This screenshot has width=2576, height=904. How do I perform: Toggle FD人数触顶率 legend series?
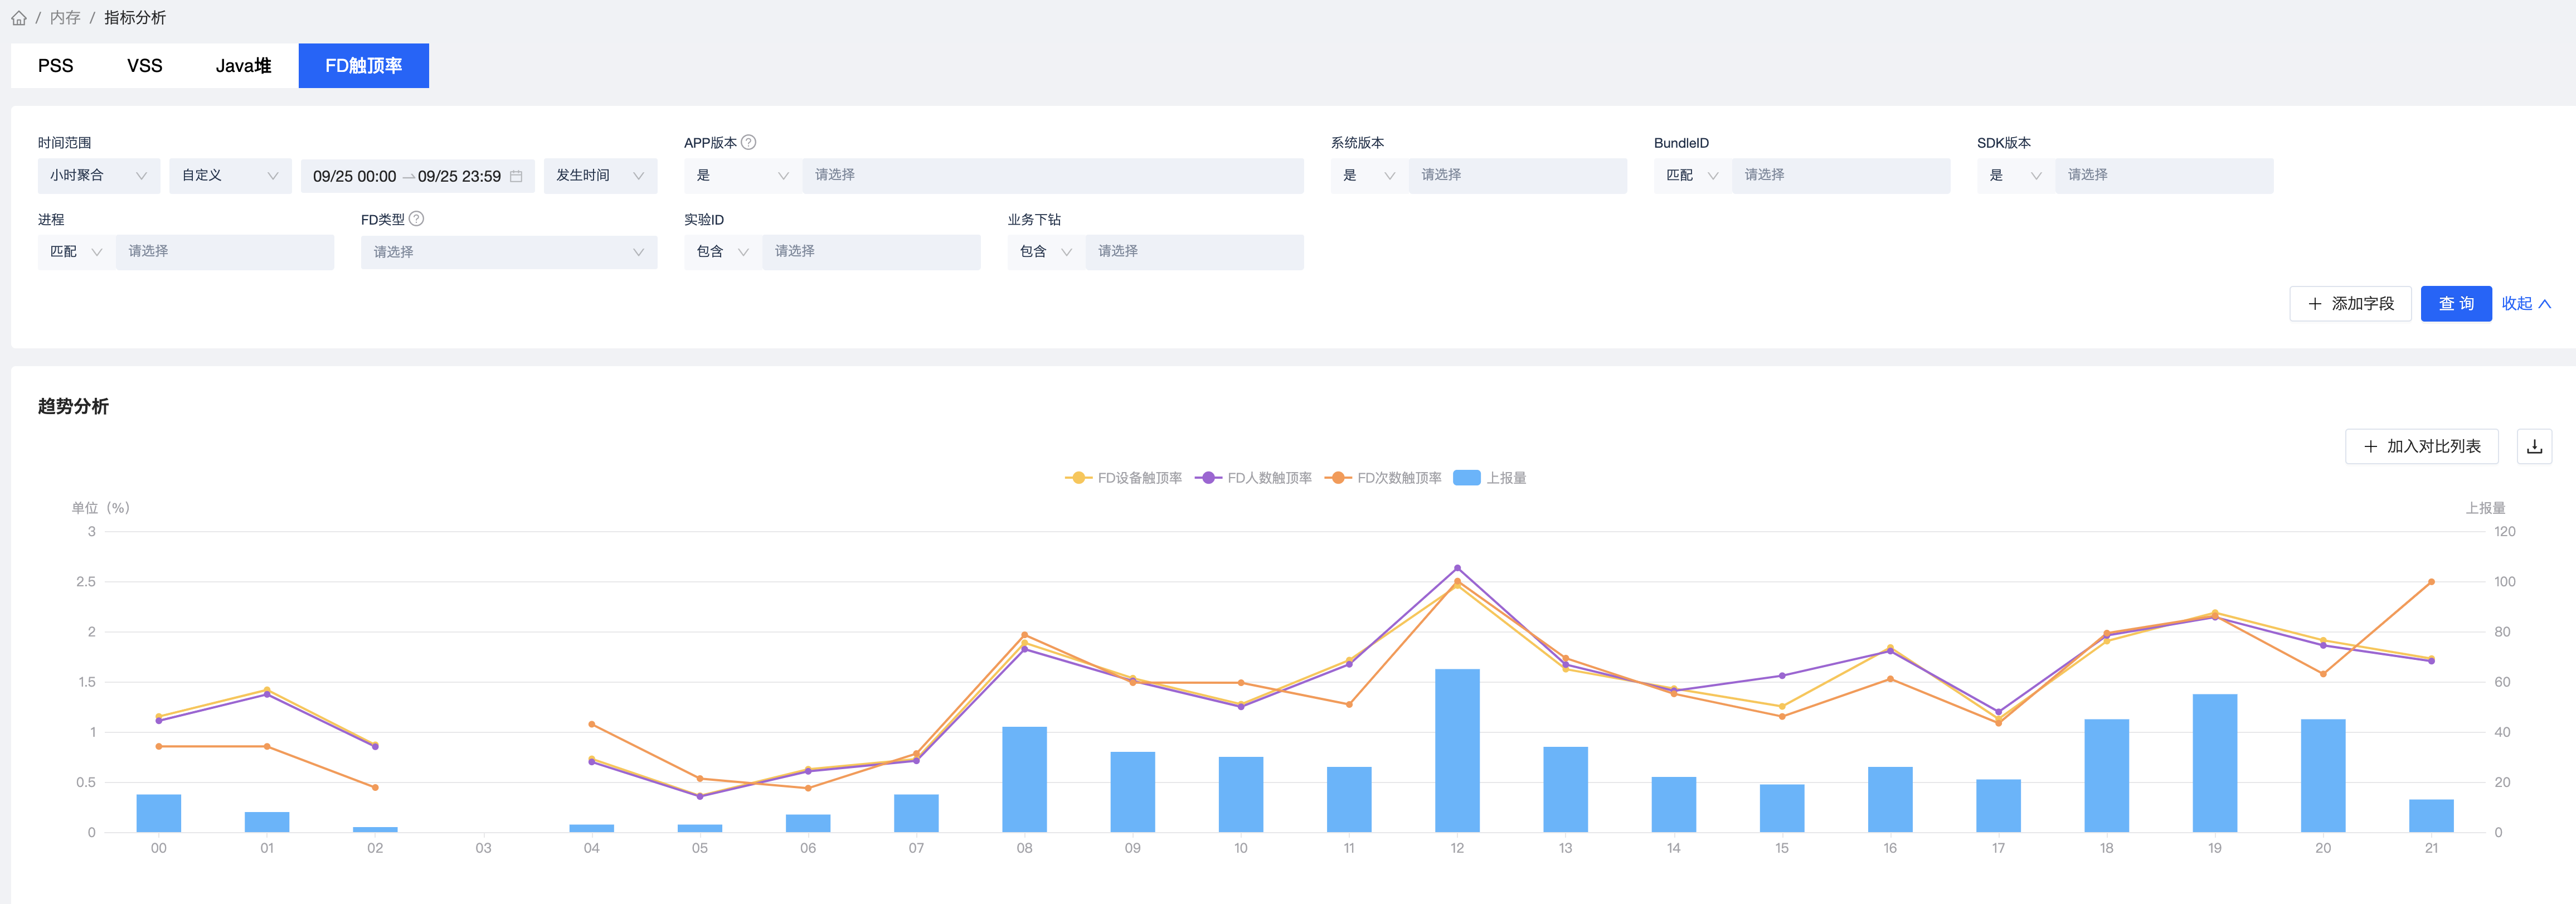tap(1253, 478)
